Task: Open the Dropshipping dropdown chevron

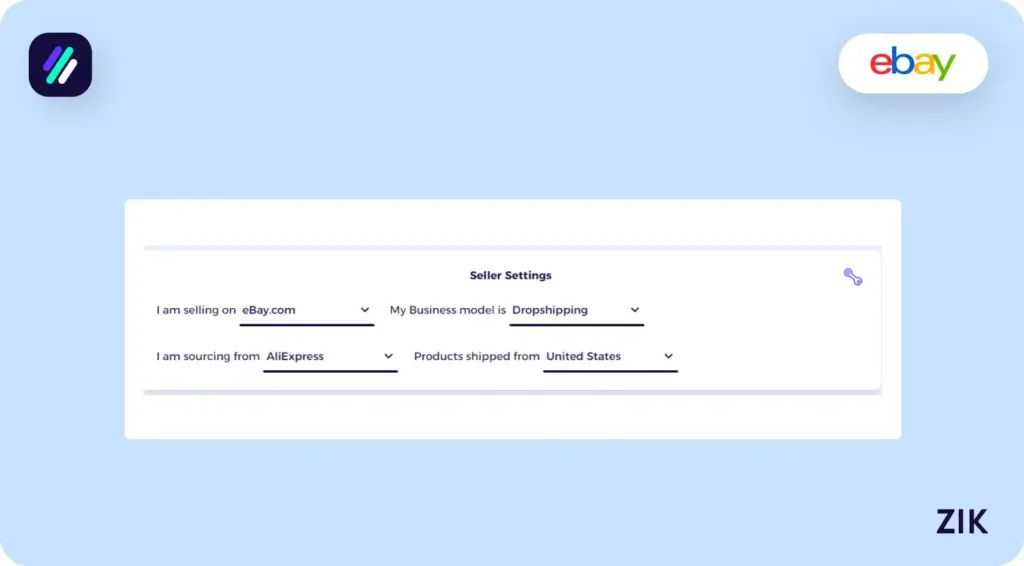Action: pyautogui.click(x=634, y=310)
